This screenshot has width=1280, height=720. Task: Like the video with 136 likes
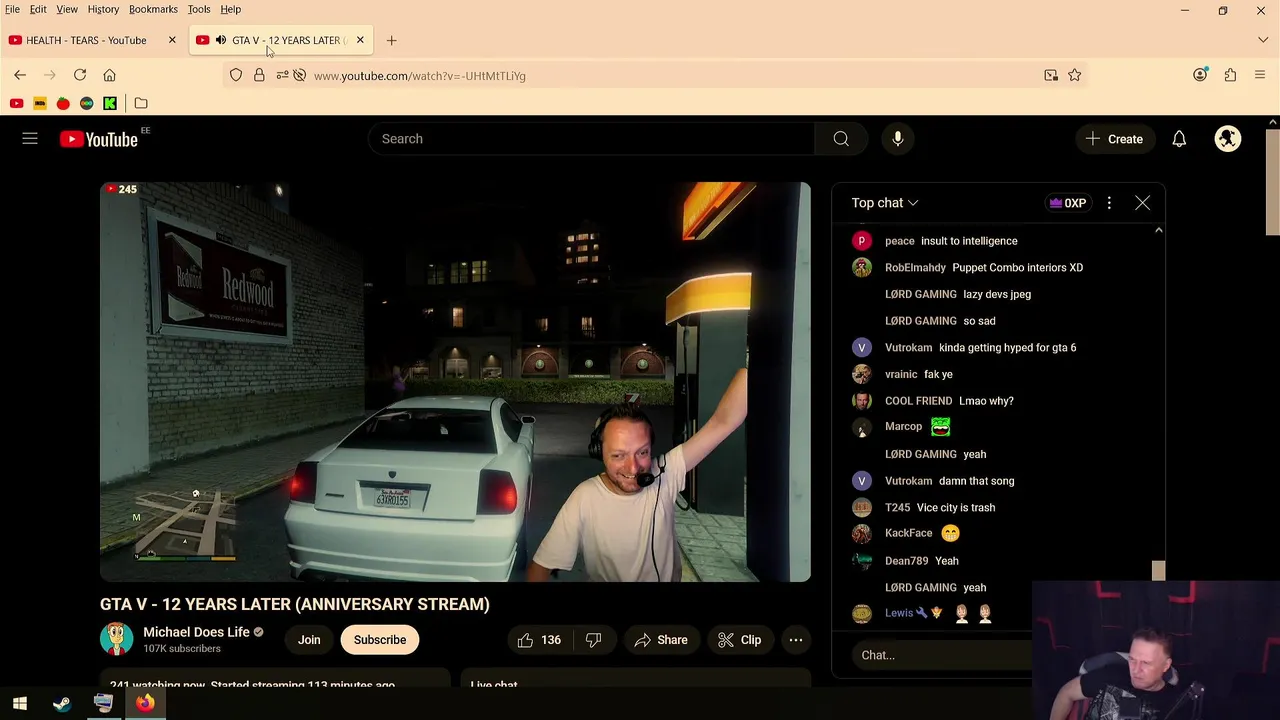[x=538, y=640]
